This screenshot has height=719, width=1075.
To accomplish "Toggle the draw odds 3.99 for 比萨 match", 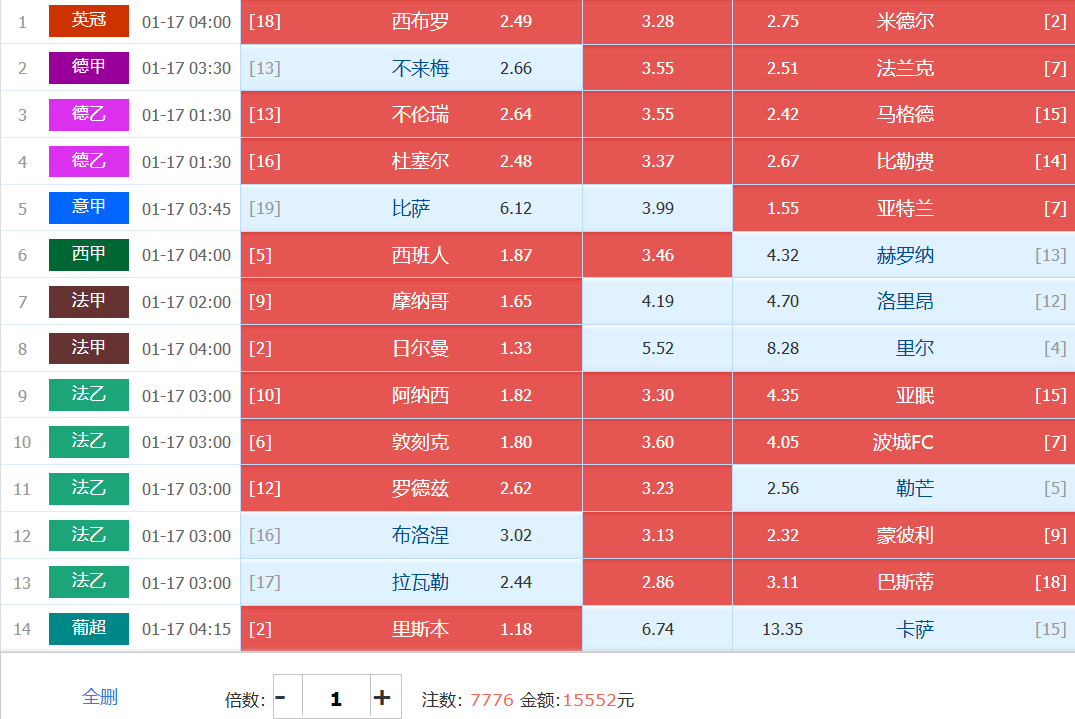I will tap(657, 208).
